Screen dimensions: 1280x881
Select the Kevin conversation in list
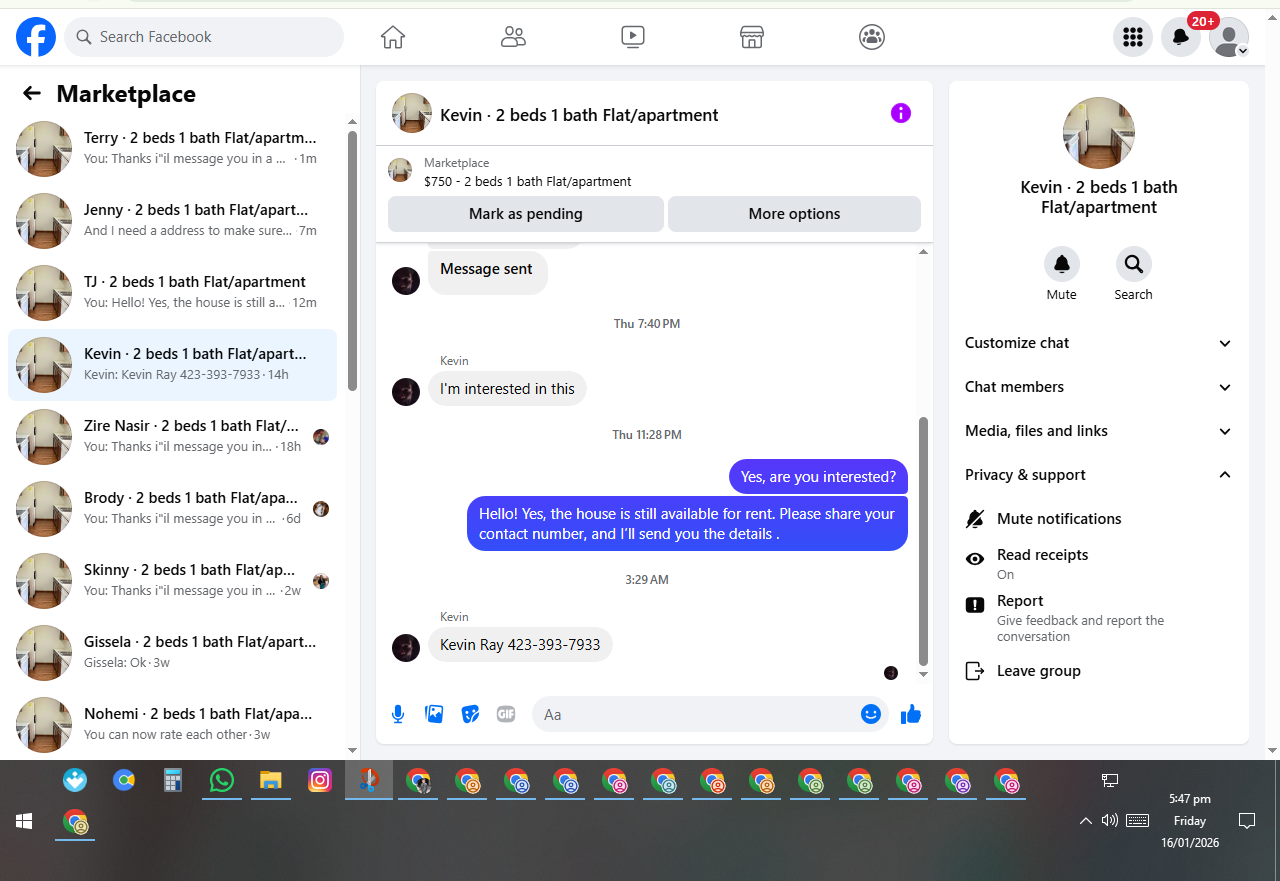coord(172,365)
